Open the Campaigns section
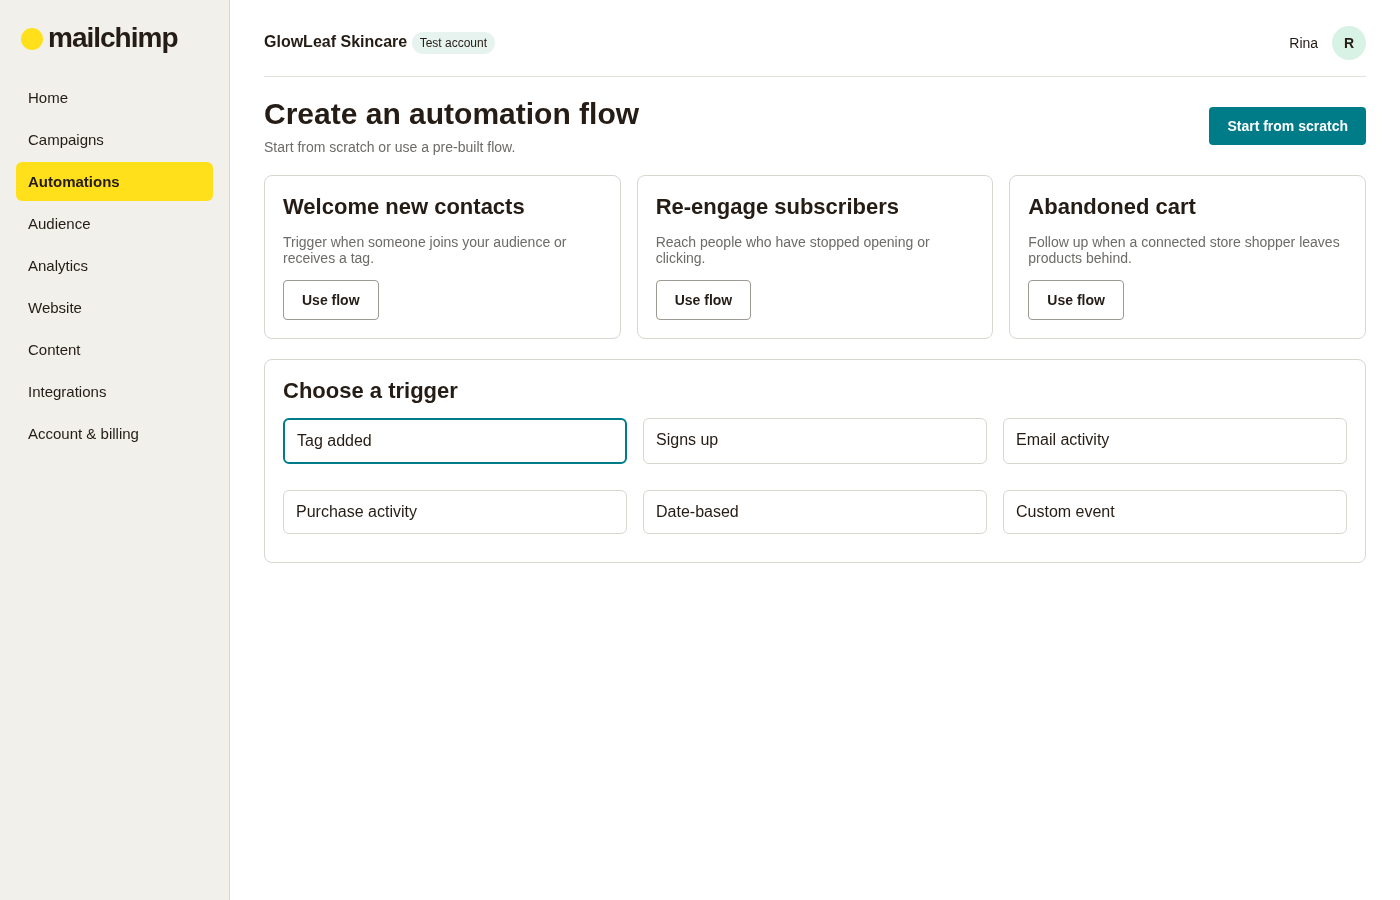The image size is (1400, 900). [x=114, y=140]
